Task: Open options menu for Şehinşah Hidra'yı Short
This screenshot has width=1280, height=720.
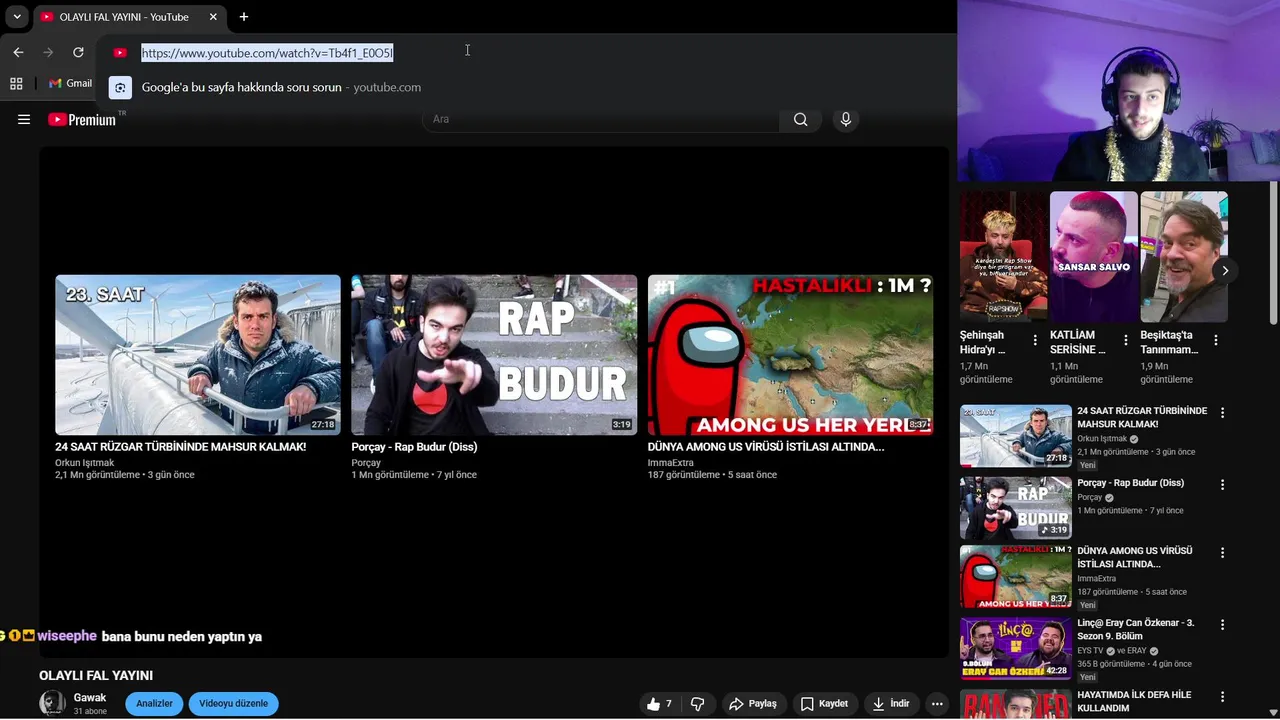Action: click(1035, 341)
